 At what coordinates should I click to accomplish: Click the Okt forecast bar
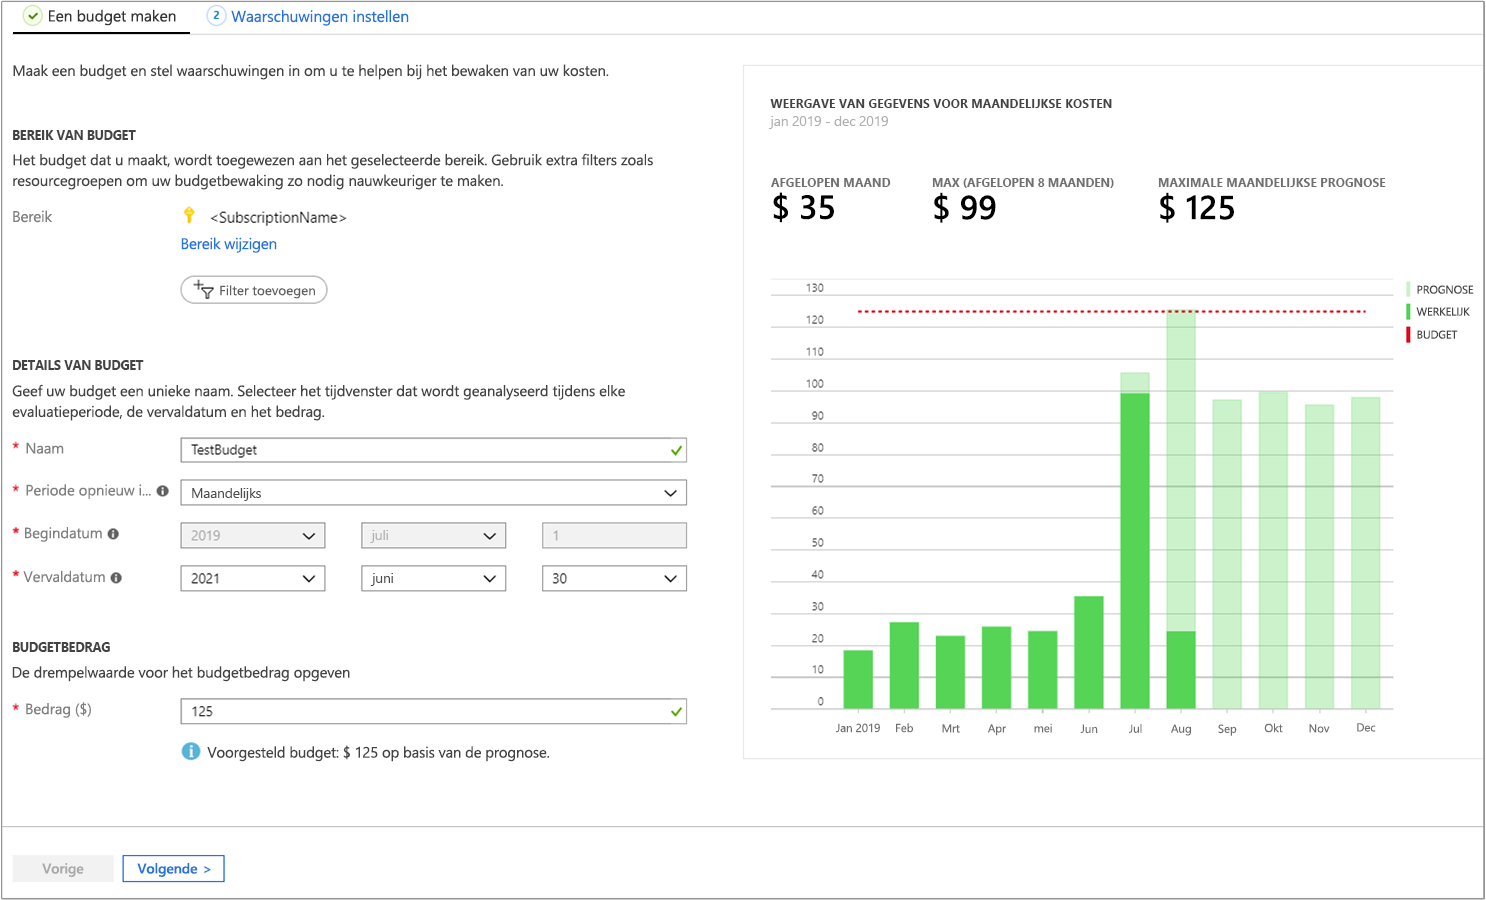pos(1273,550)
